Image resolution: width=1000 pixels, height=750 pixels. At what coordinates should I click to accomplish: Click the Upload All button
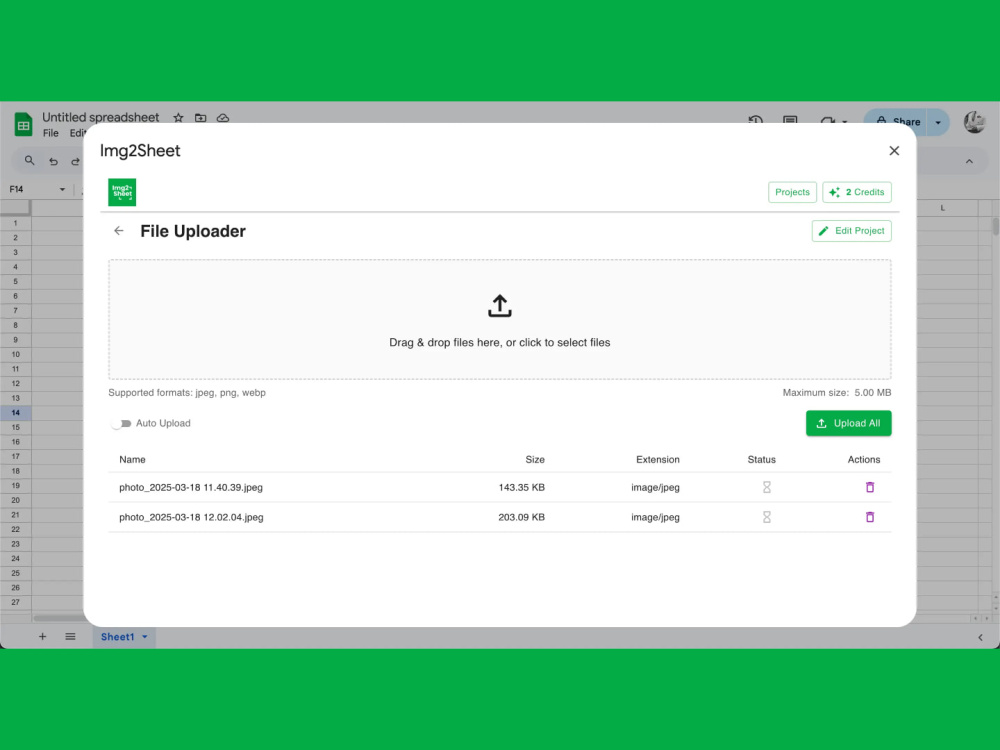pyautogui.click(x=848, y=423)
